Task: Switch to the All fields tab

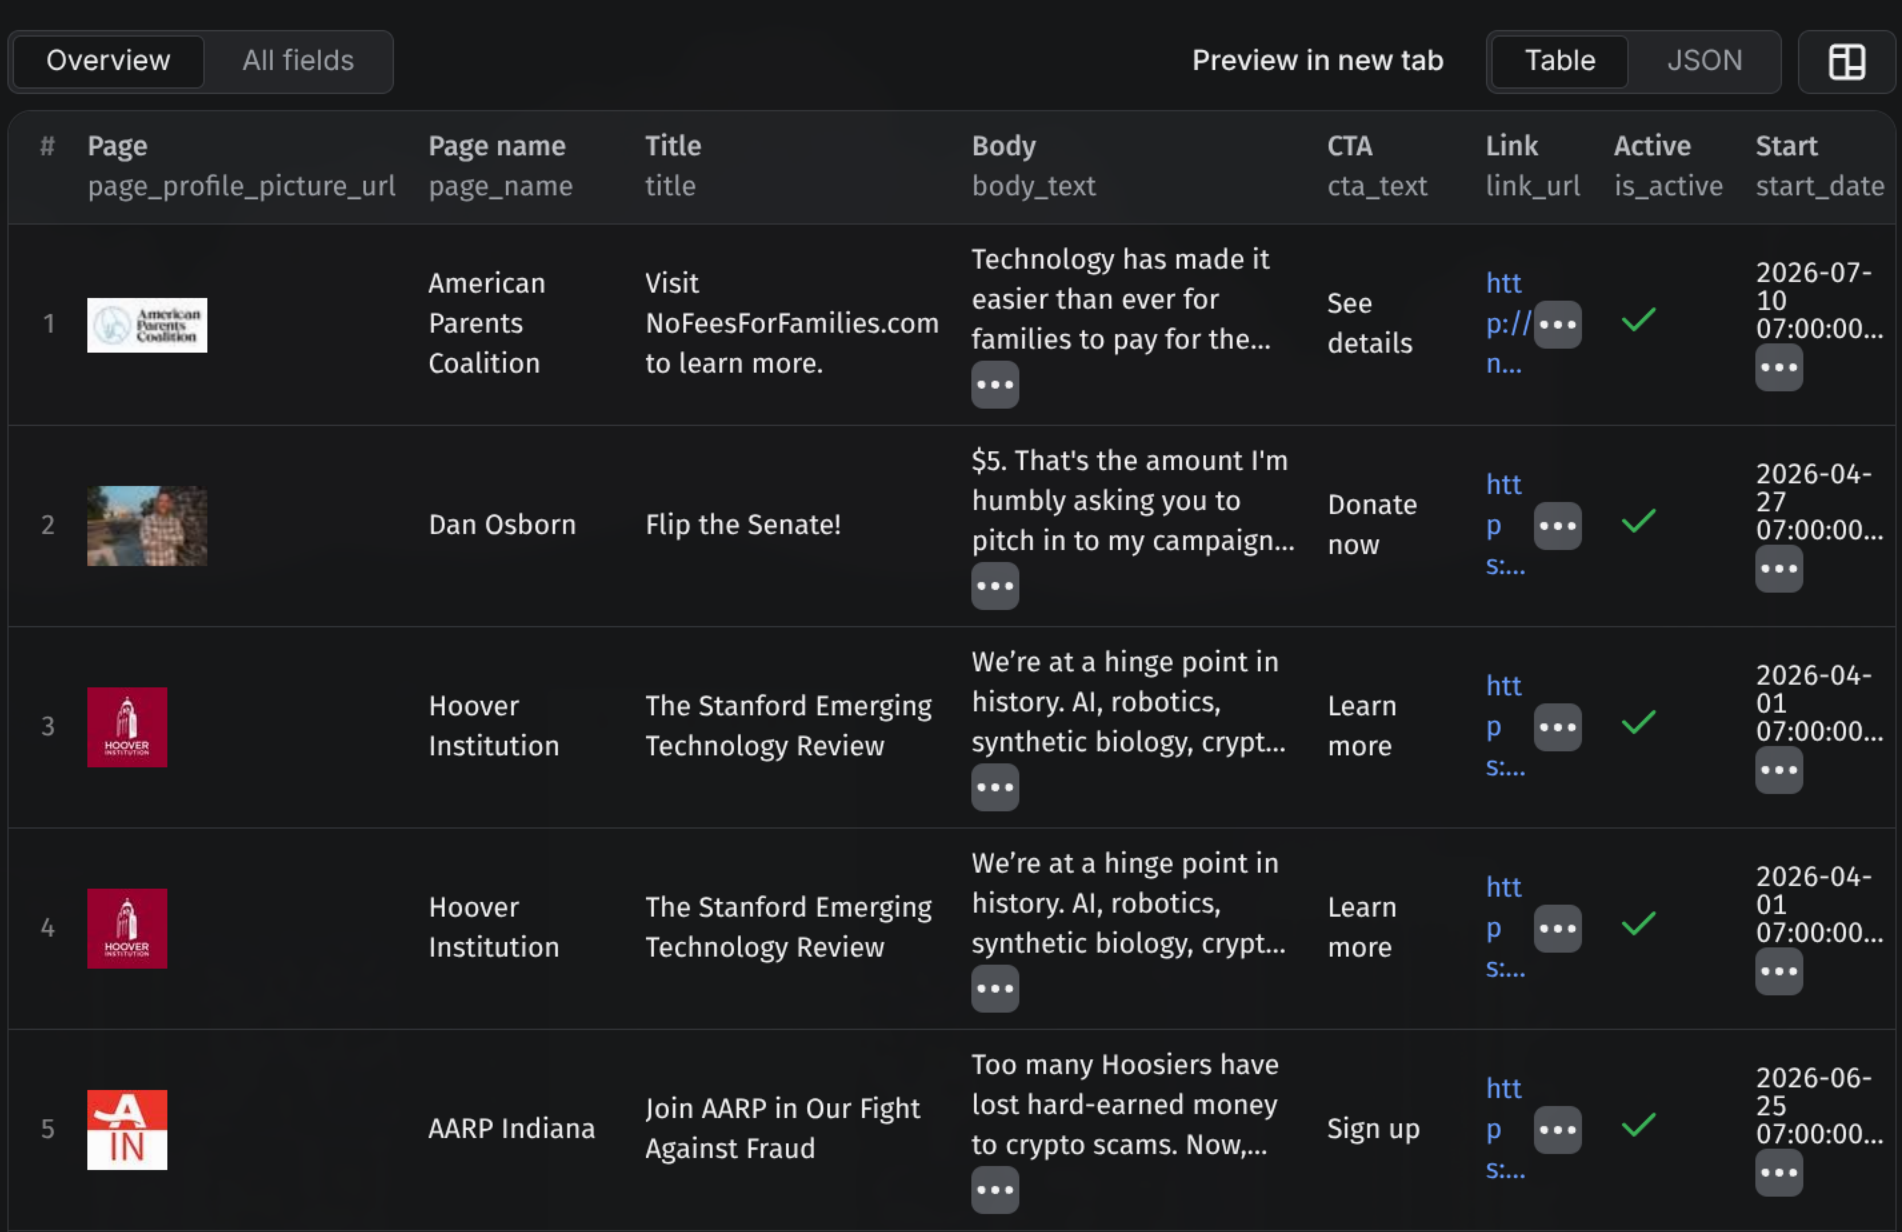Action: pyautogui.click(x=298, y=61)
